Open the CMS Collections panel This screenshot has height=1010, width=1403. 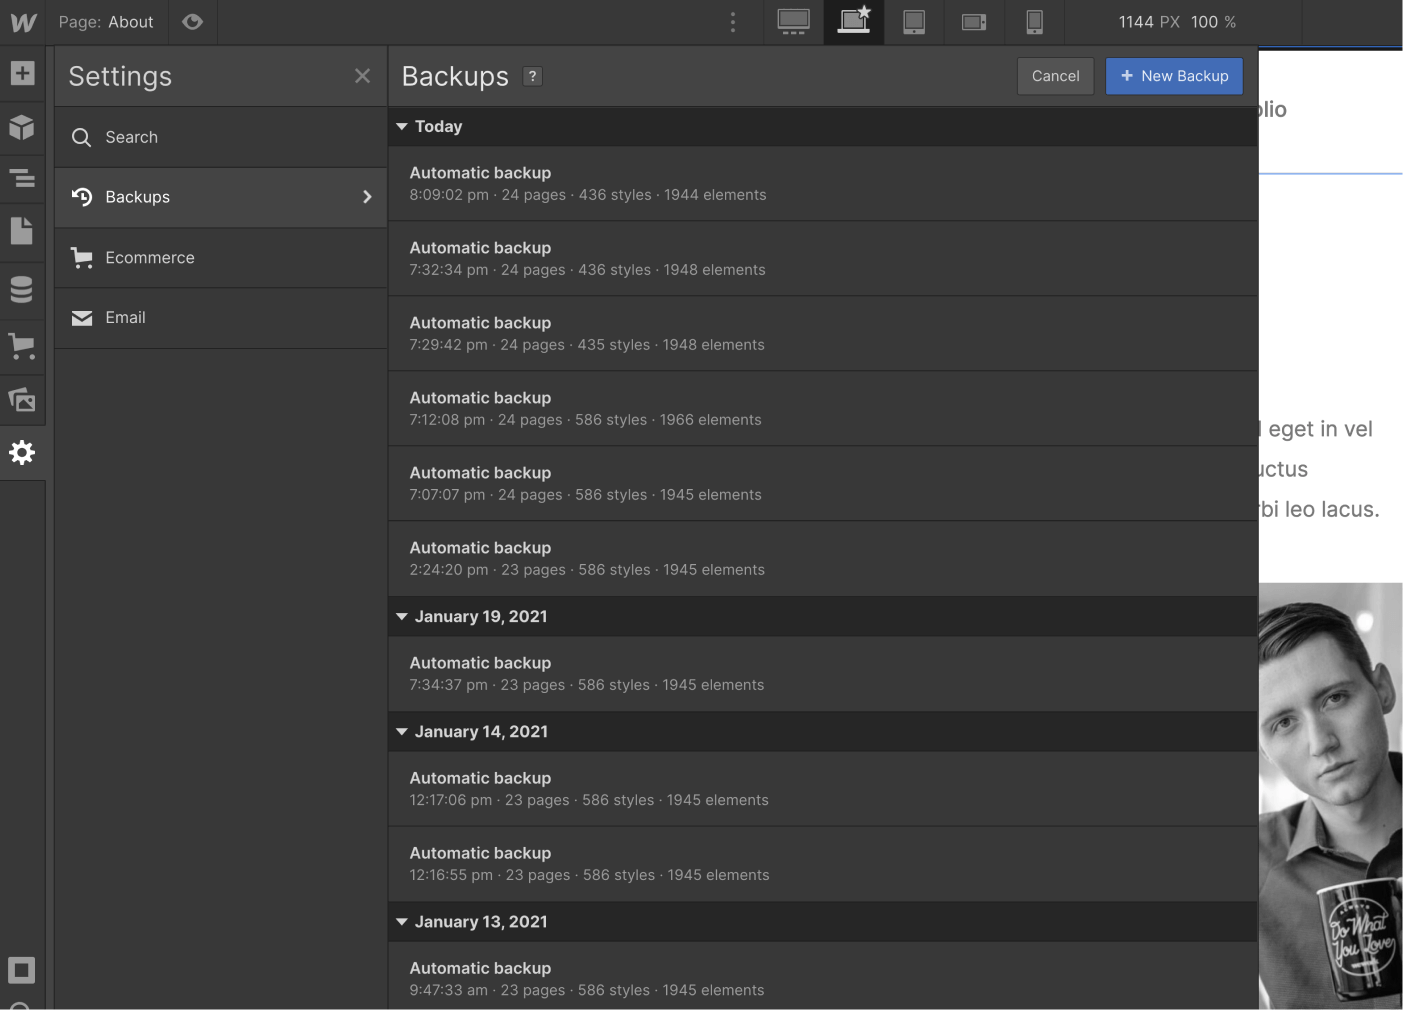(22, 289)
